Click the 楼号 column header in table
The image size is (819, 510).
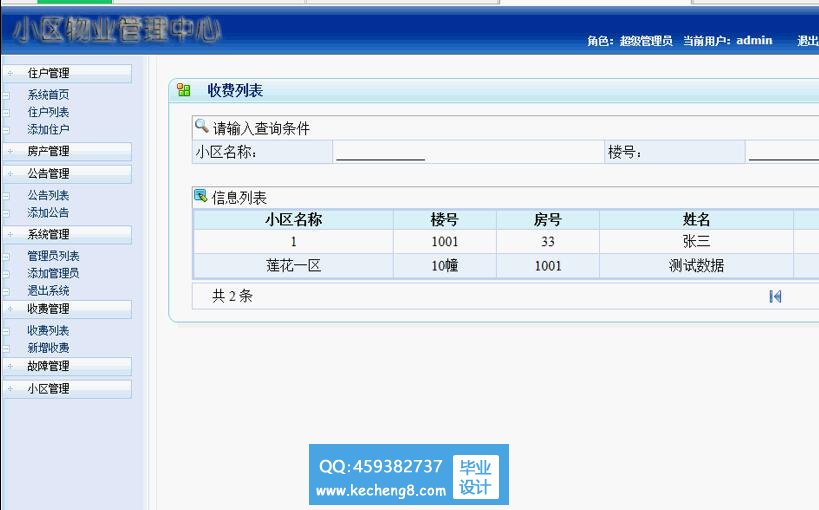pyautogui.click(x=444, y=219)
